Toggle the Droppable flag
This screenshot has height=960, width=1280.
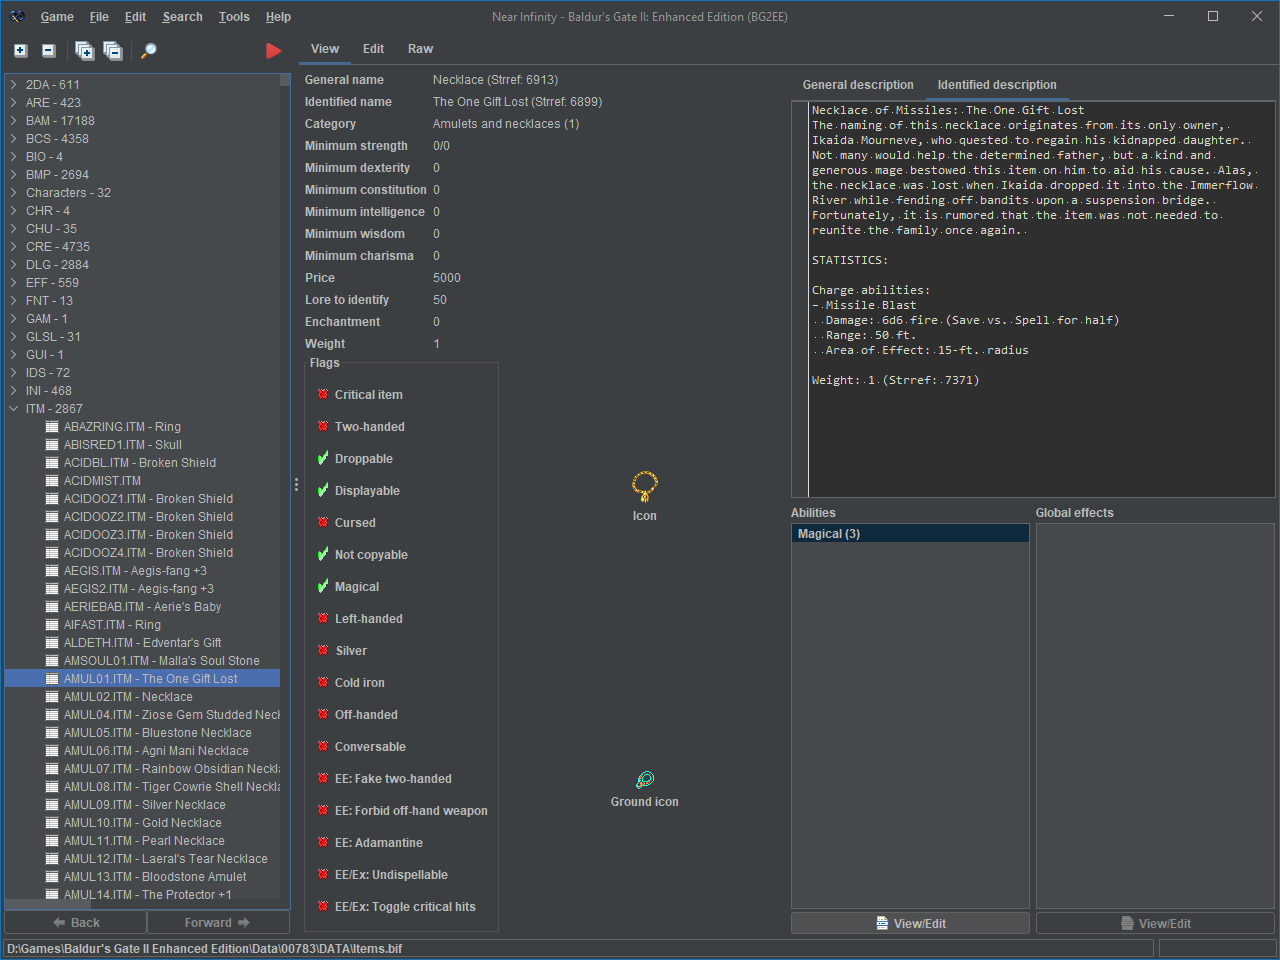coord(323,459)
